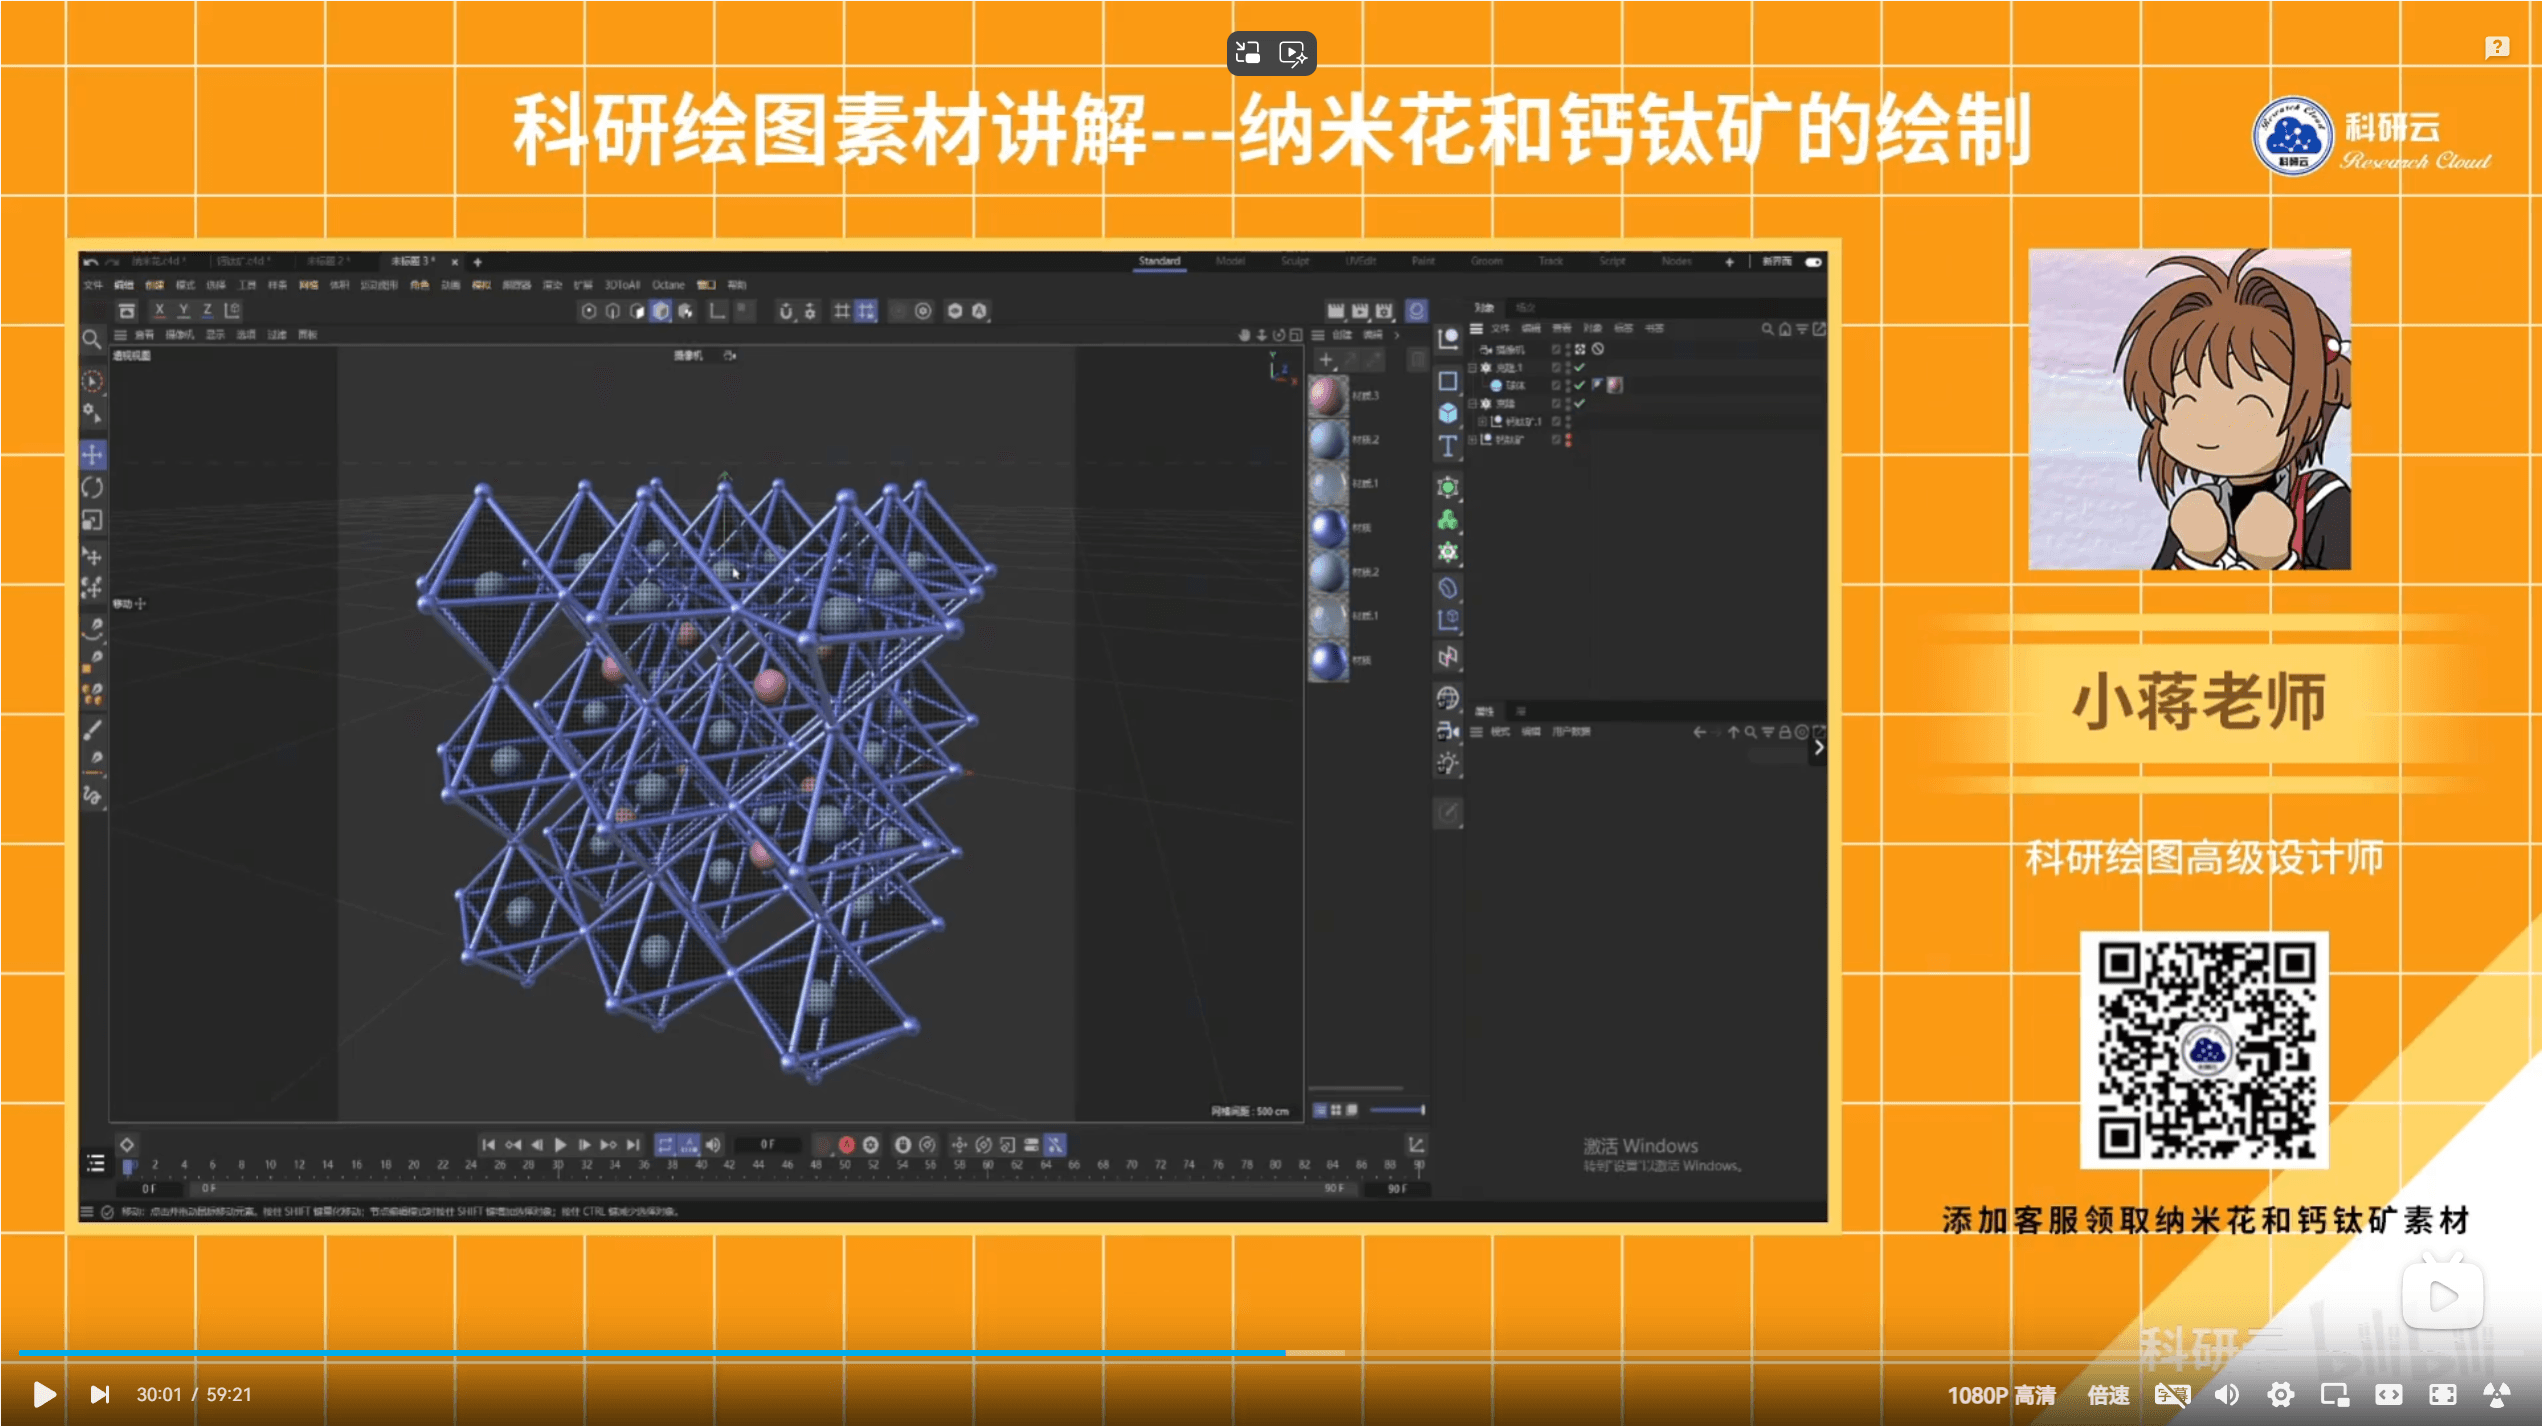The image size is (2542, 1426).
Task: Close the 未标题 3 tab
Action: click(x=454, y=262)
